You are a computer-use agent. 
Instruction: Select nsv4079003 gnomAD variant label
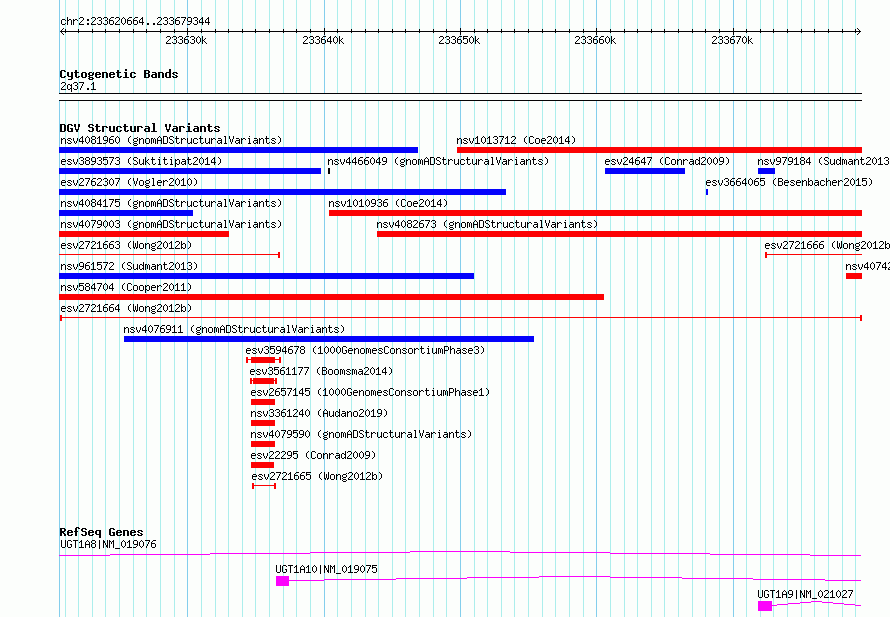tap(171, 224)
